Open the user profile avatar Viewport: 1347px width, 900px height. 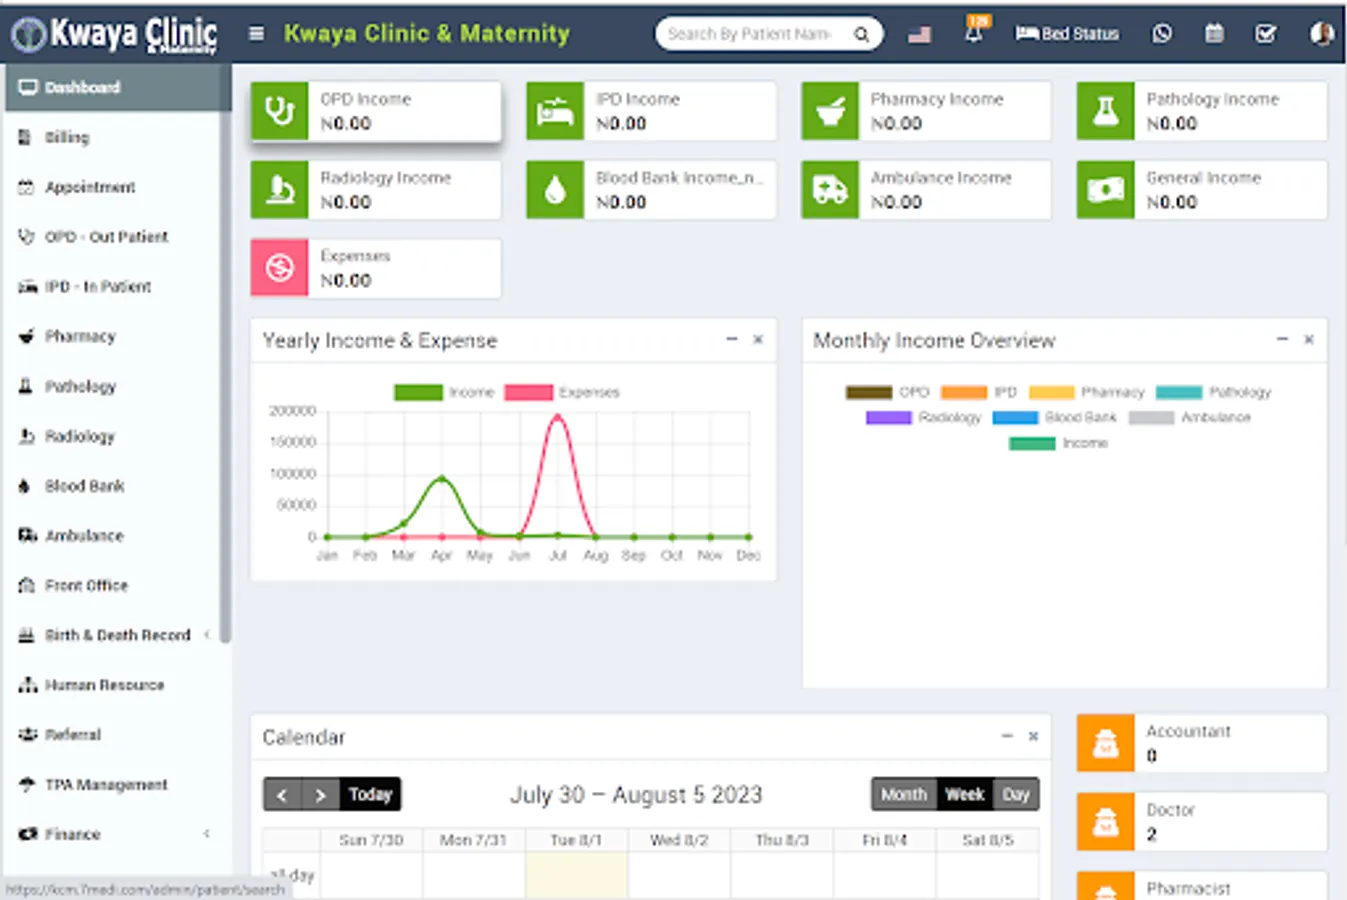point(1321,34)
